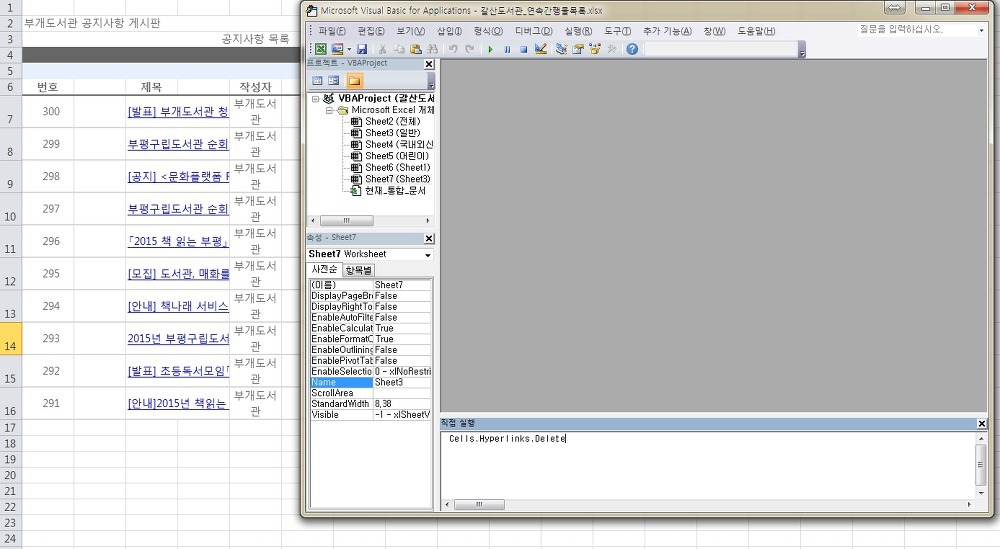Switch to the 항목별 tab
The height and width of the screenshot is (549, 1000).
pos(358,270)
